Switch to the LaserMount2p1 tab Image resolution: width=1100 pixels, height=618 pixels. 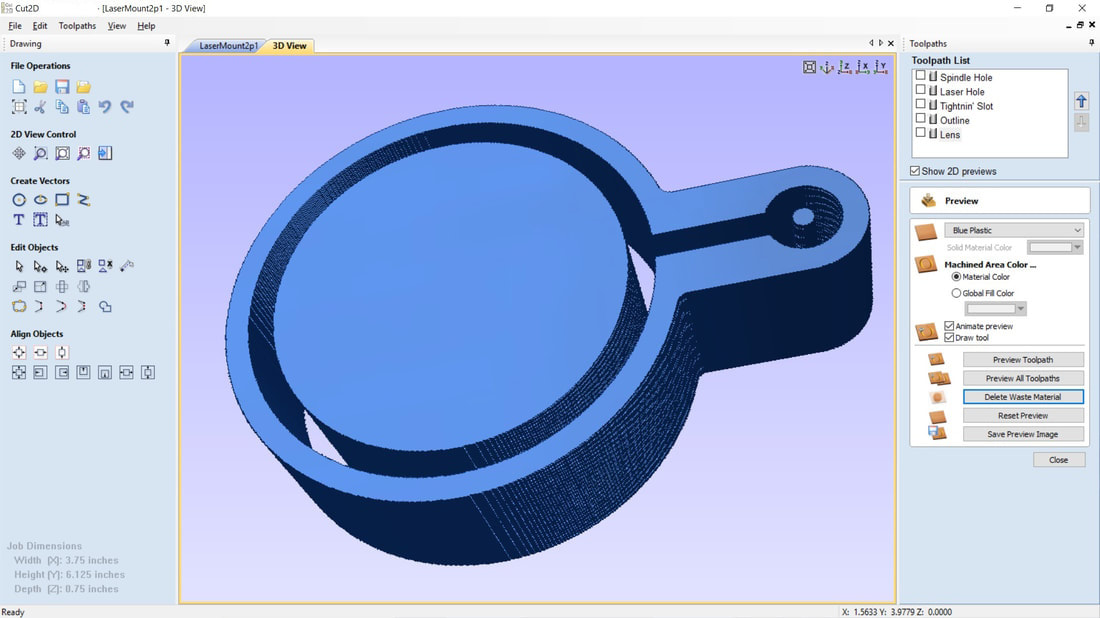coord(228,46)
